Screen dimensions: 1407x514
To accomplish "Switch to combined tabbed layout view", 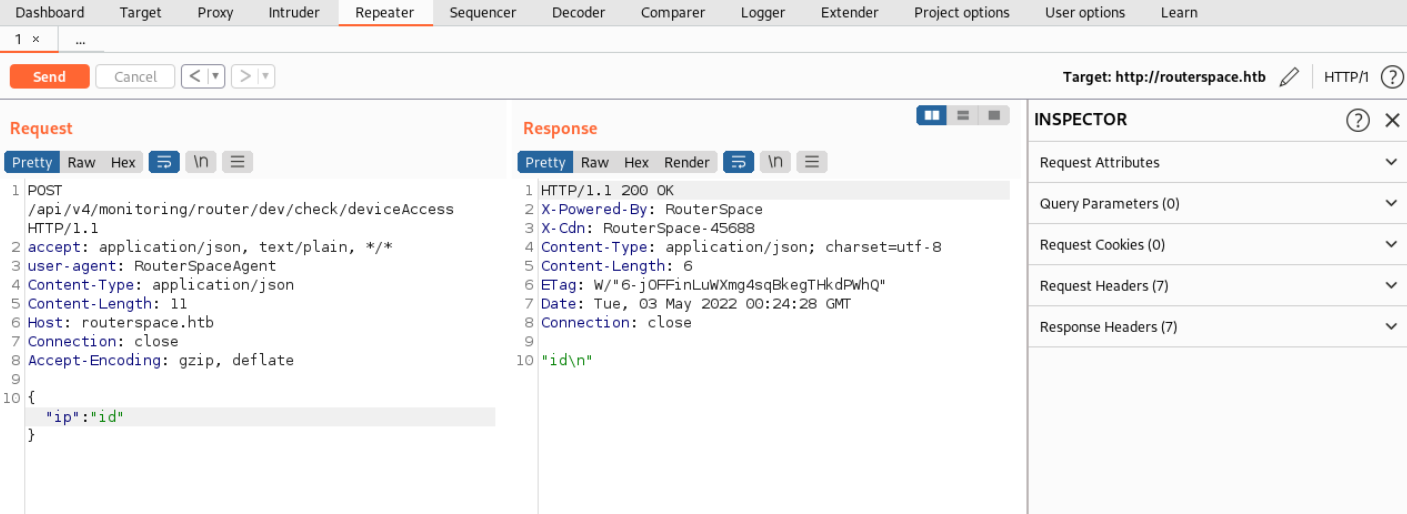I will point(994,115).
